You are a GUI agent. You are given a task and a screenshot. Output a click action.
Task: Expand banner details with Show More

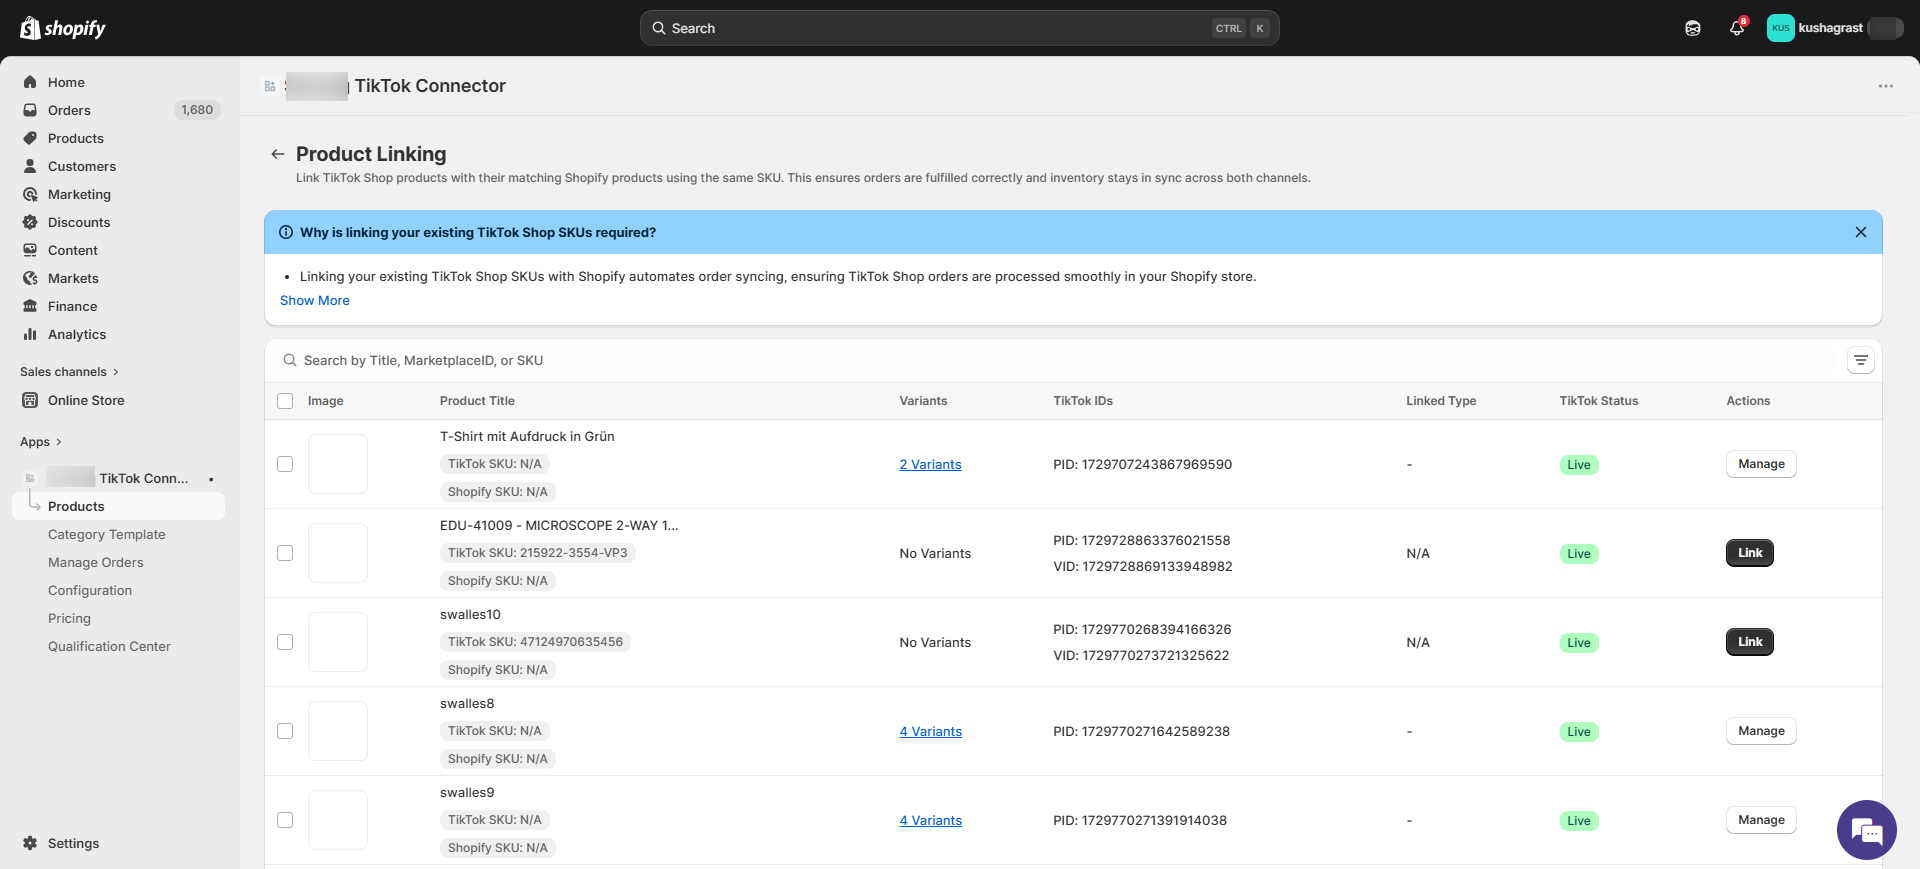[x=315, y=300]
